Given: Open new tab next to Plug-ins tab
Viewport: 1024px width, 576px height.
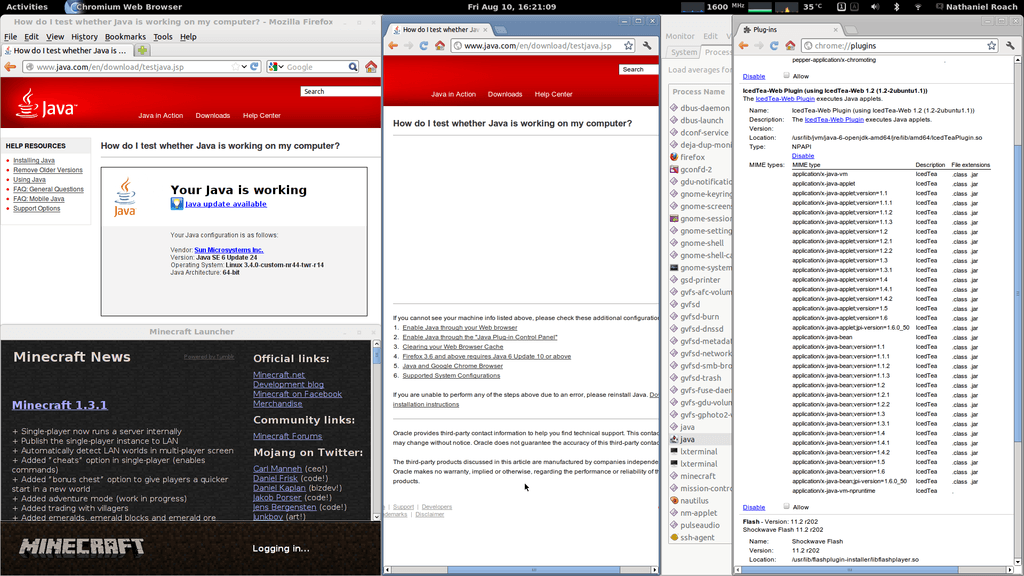Looking at the screenshot, I should (x=852, y=30).
